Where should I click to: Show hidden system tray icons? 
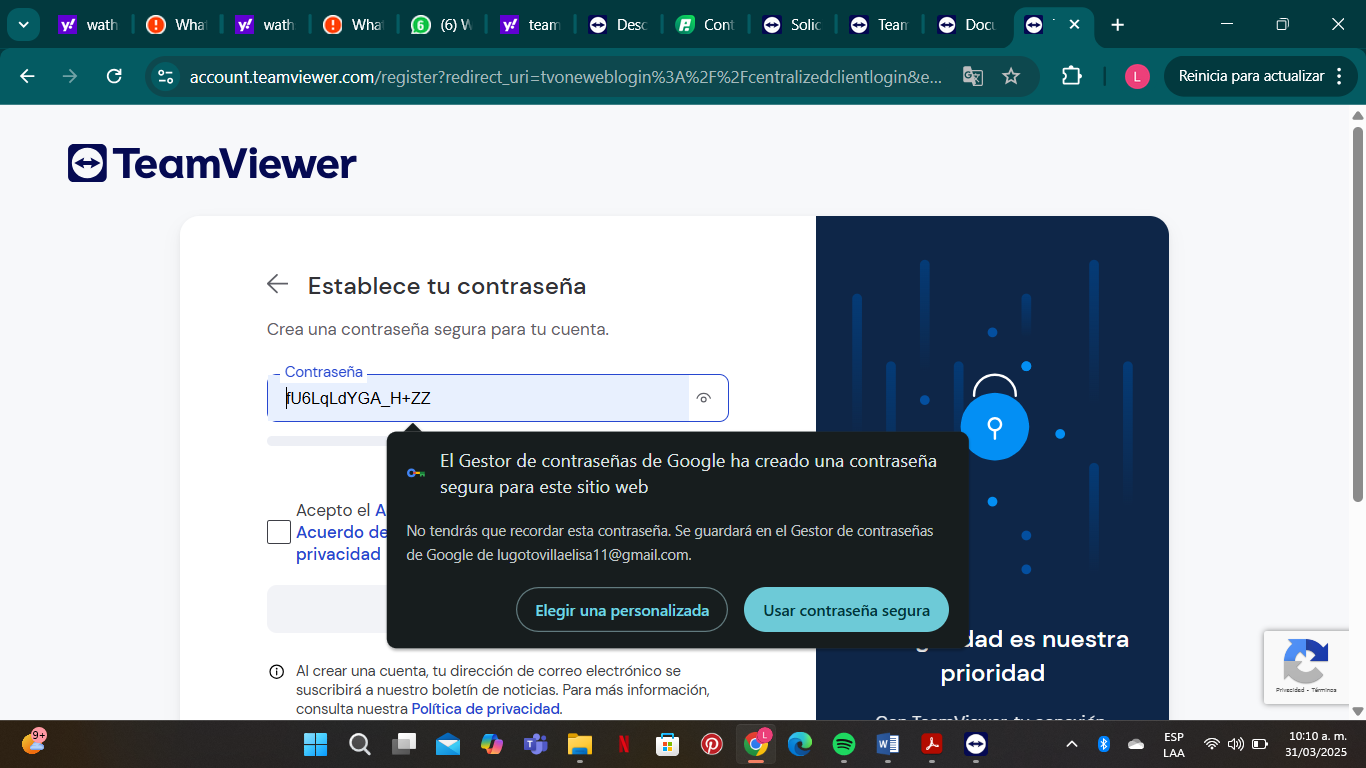1072,744
